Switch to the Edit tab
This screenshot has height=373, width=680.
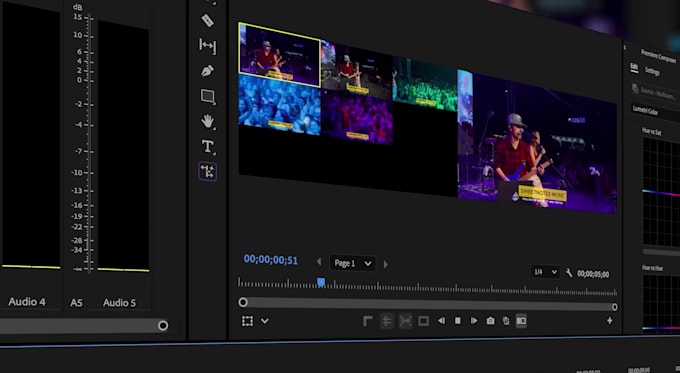(x=634, y=67)
